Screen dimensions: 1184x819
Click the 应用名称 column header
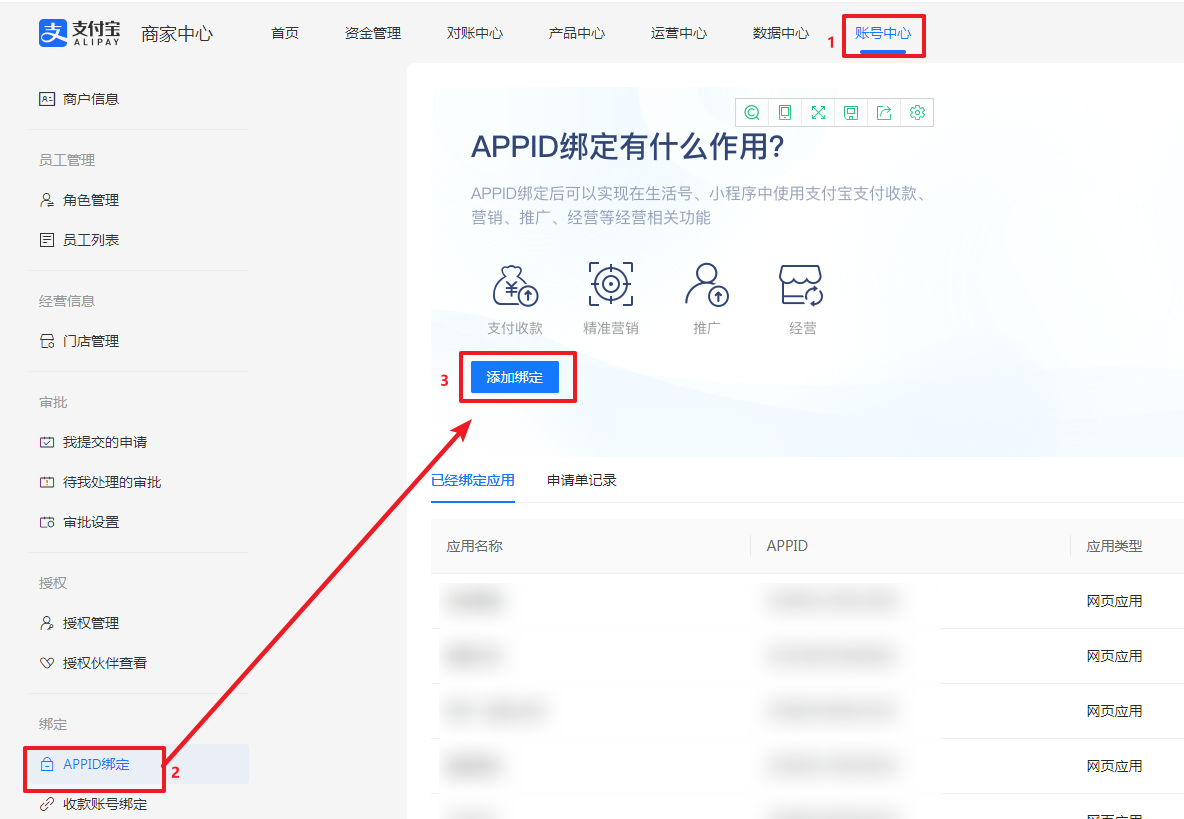(x=474, y=546)
